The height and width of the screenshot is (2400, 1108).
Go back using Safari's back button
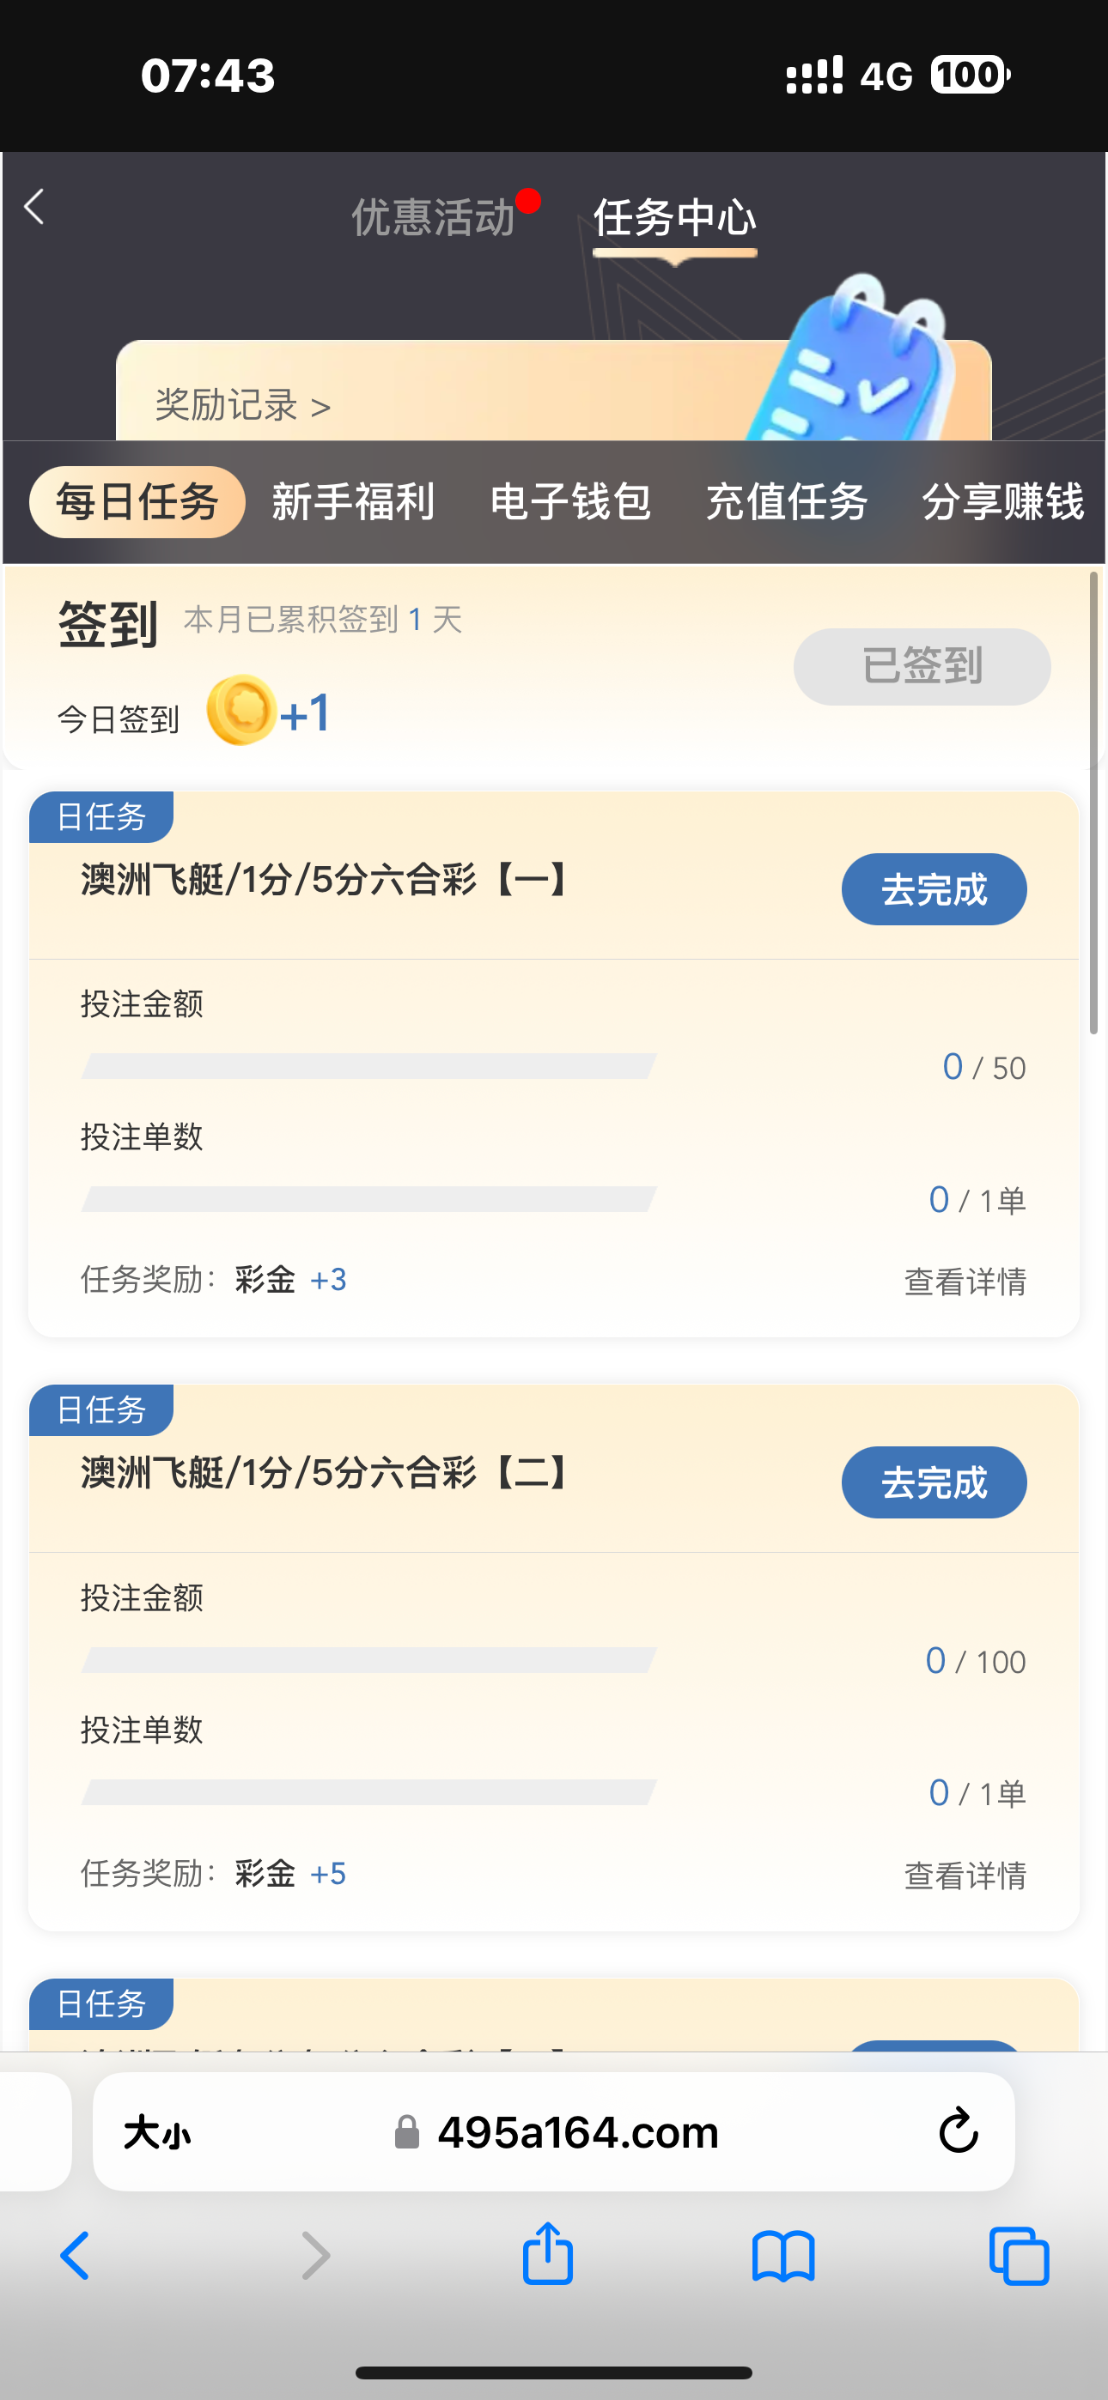[x=75, y=2257]
